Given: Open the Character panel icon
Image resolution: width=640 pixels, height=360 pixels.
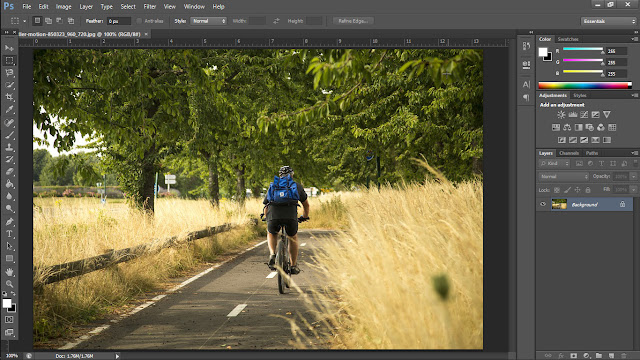Looking at the screenshot, I should click(527, 84).
